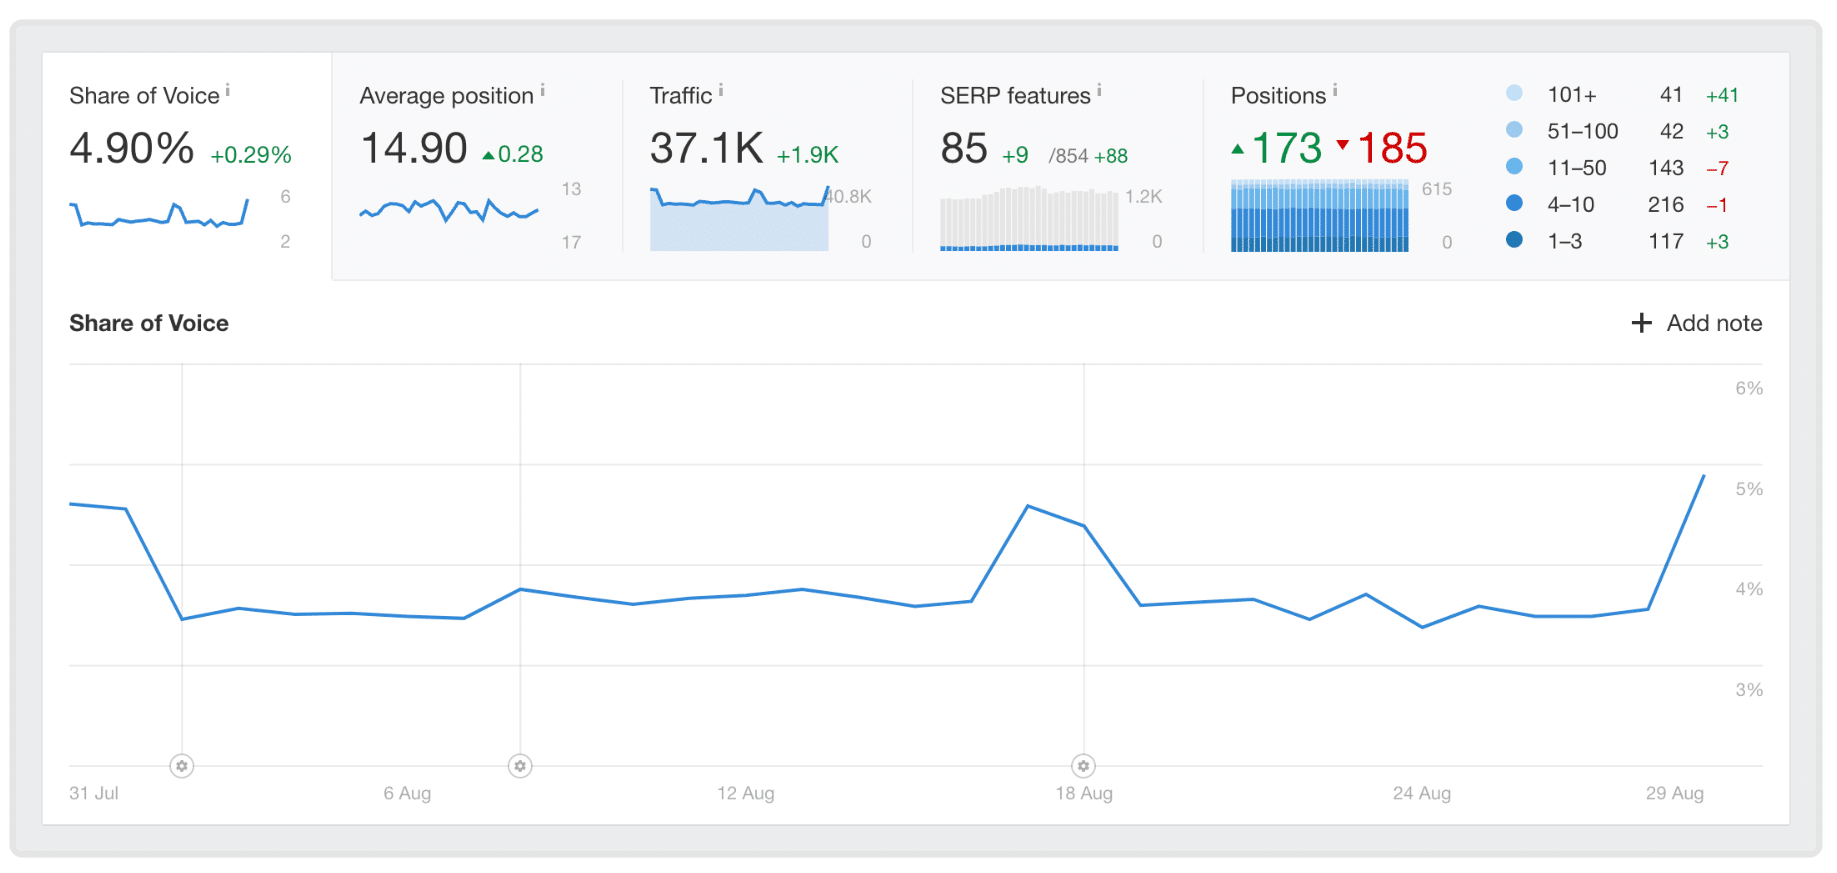This screenshot has height=873, width=1837.
Task: Click the 51–100 positions color dot
Action: tap(1514, 130)
